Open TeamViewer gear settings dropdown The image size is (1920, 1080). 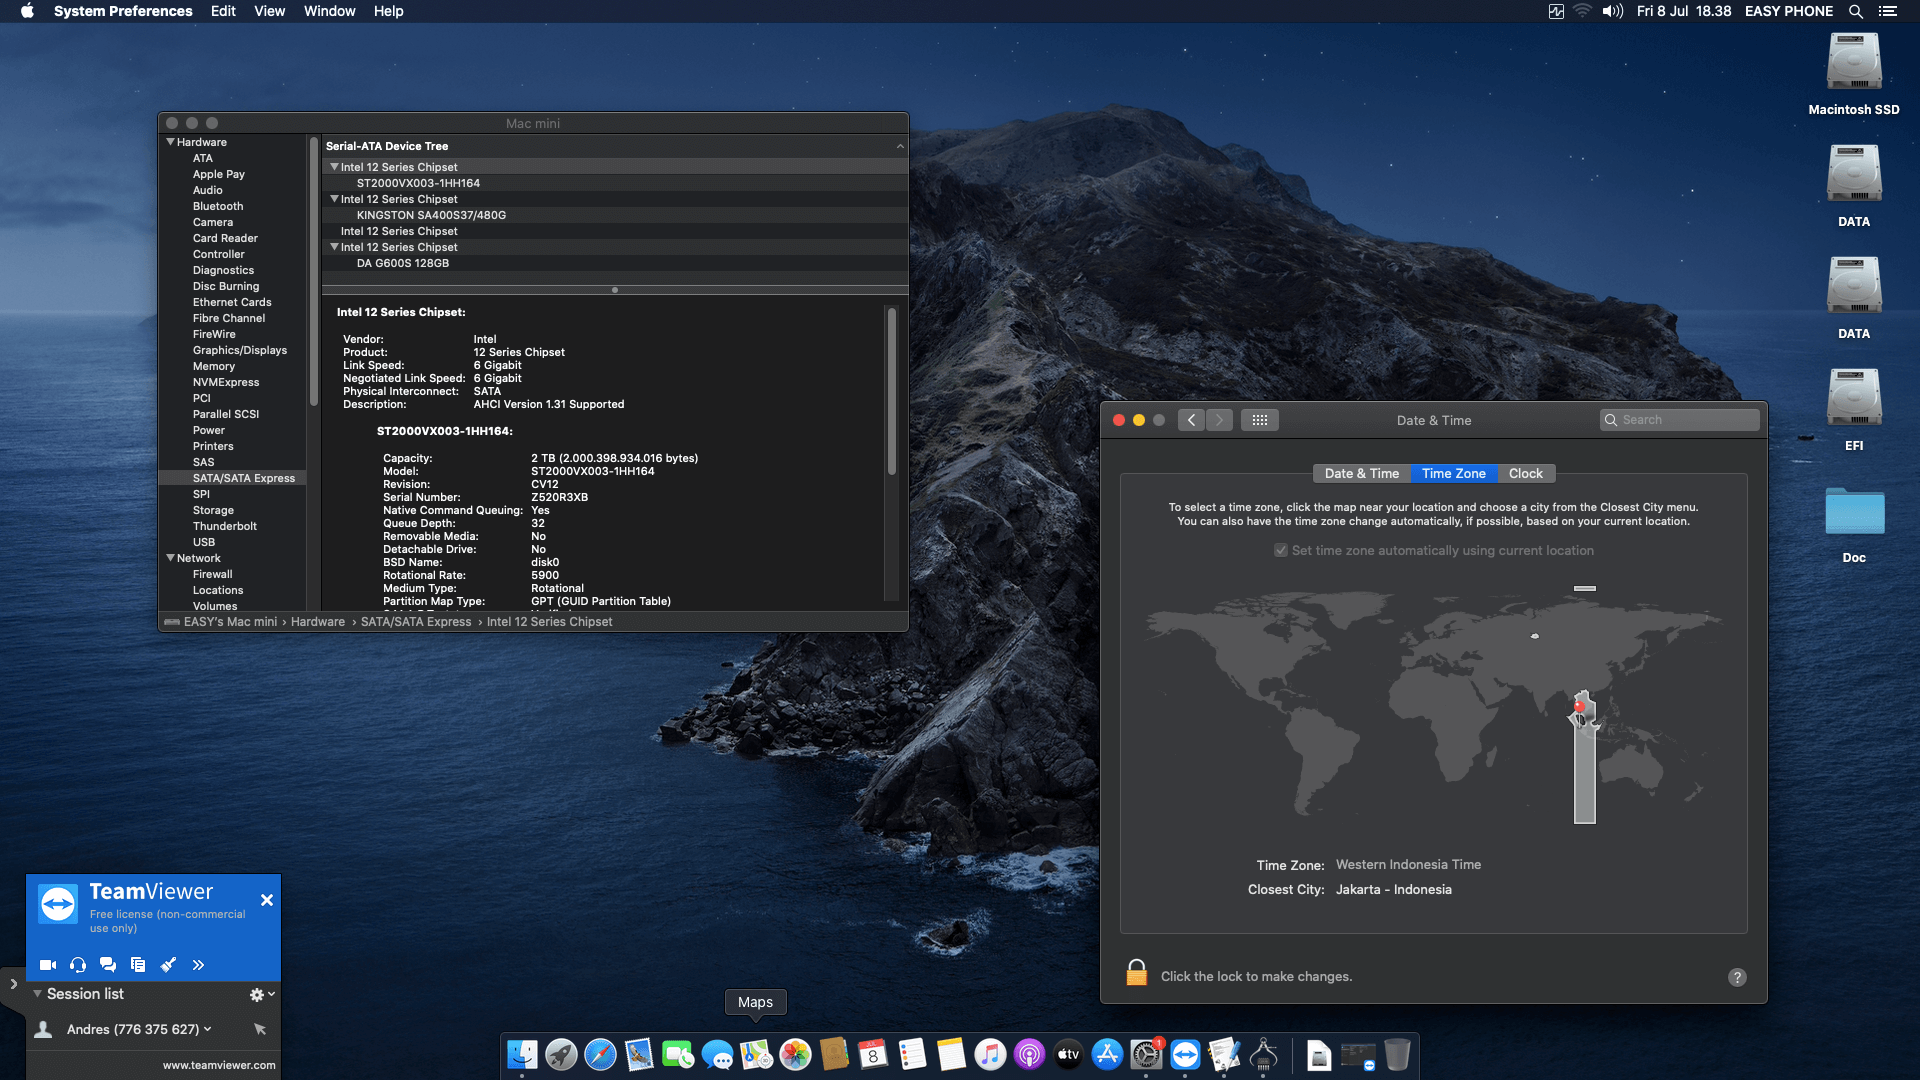[261, 994]
